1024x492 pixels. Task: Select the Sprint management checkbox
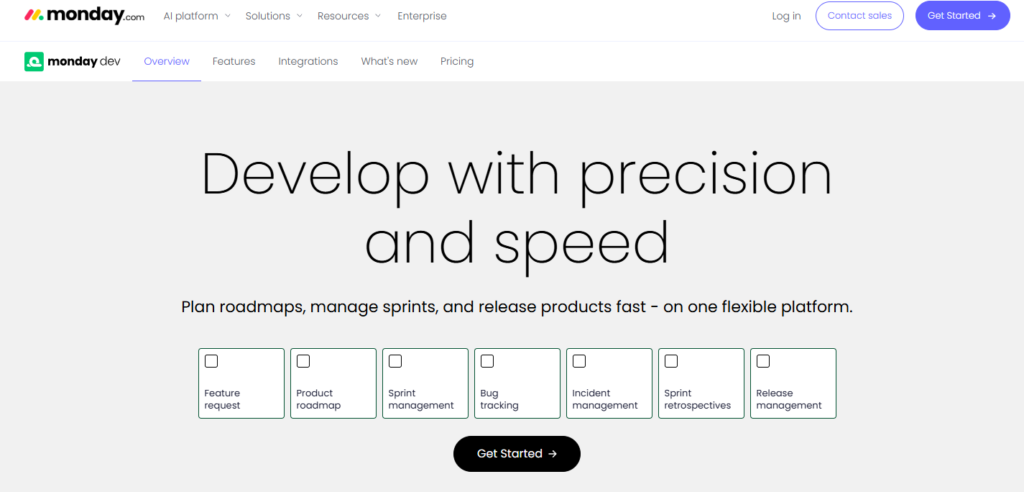pos(395,361)
